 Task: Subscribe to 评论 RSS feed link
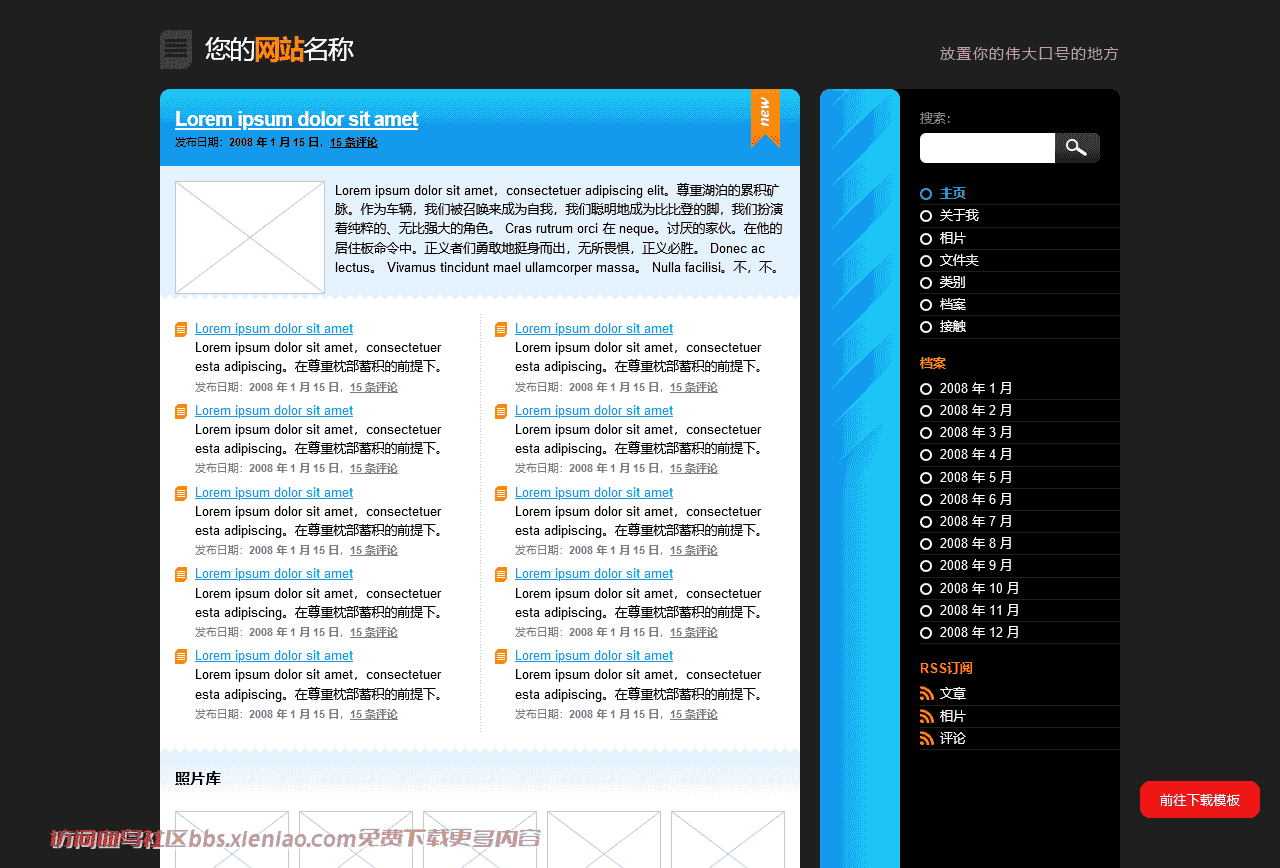click(x=953, y=738)
